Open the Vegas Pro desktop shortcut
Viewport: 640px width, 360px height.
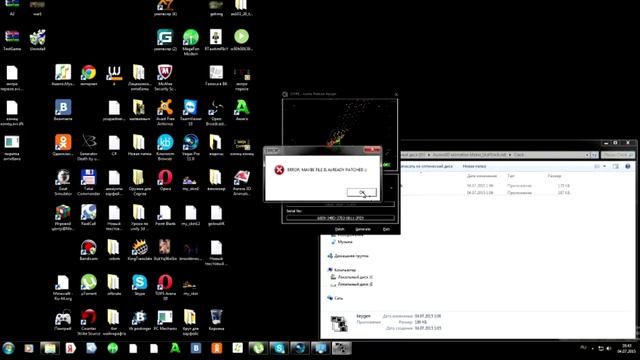pos(191,147)
